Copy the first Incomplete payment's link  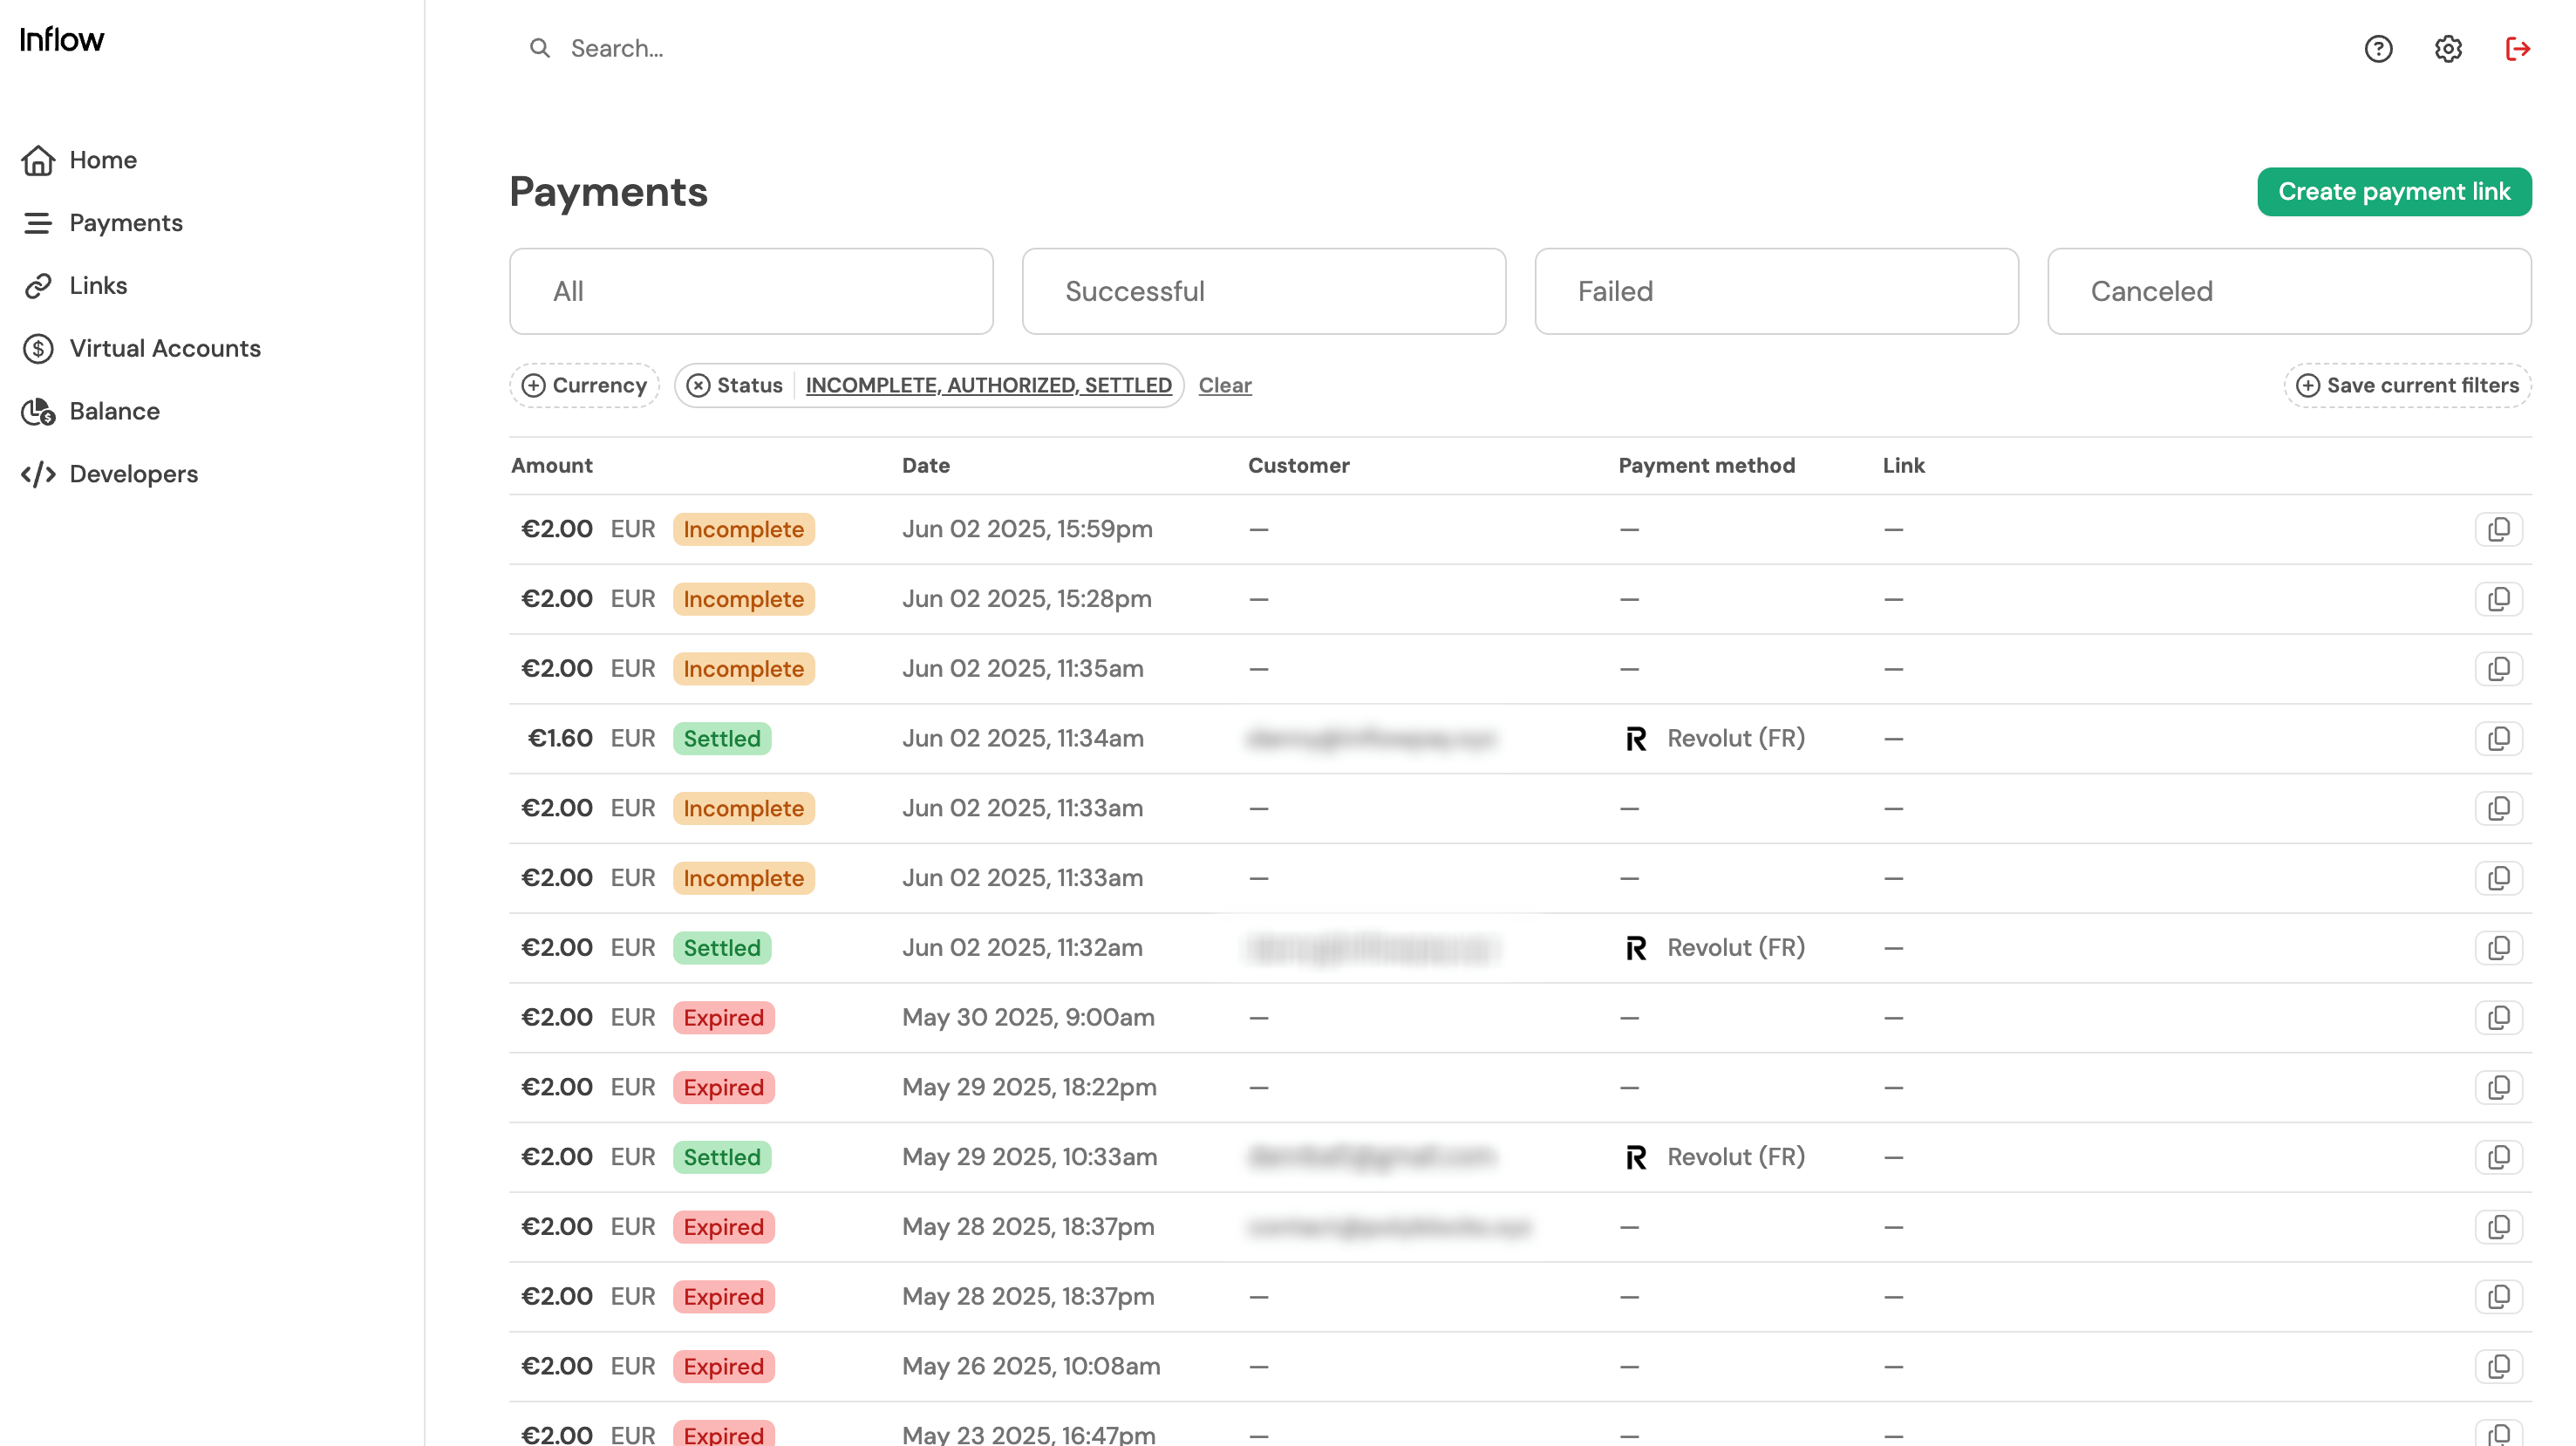coord(2498,529)
